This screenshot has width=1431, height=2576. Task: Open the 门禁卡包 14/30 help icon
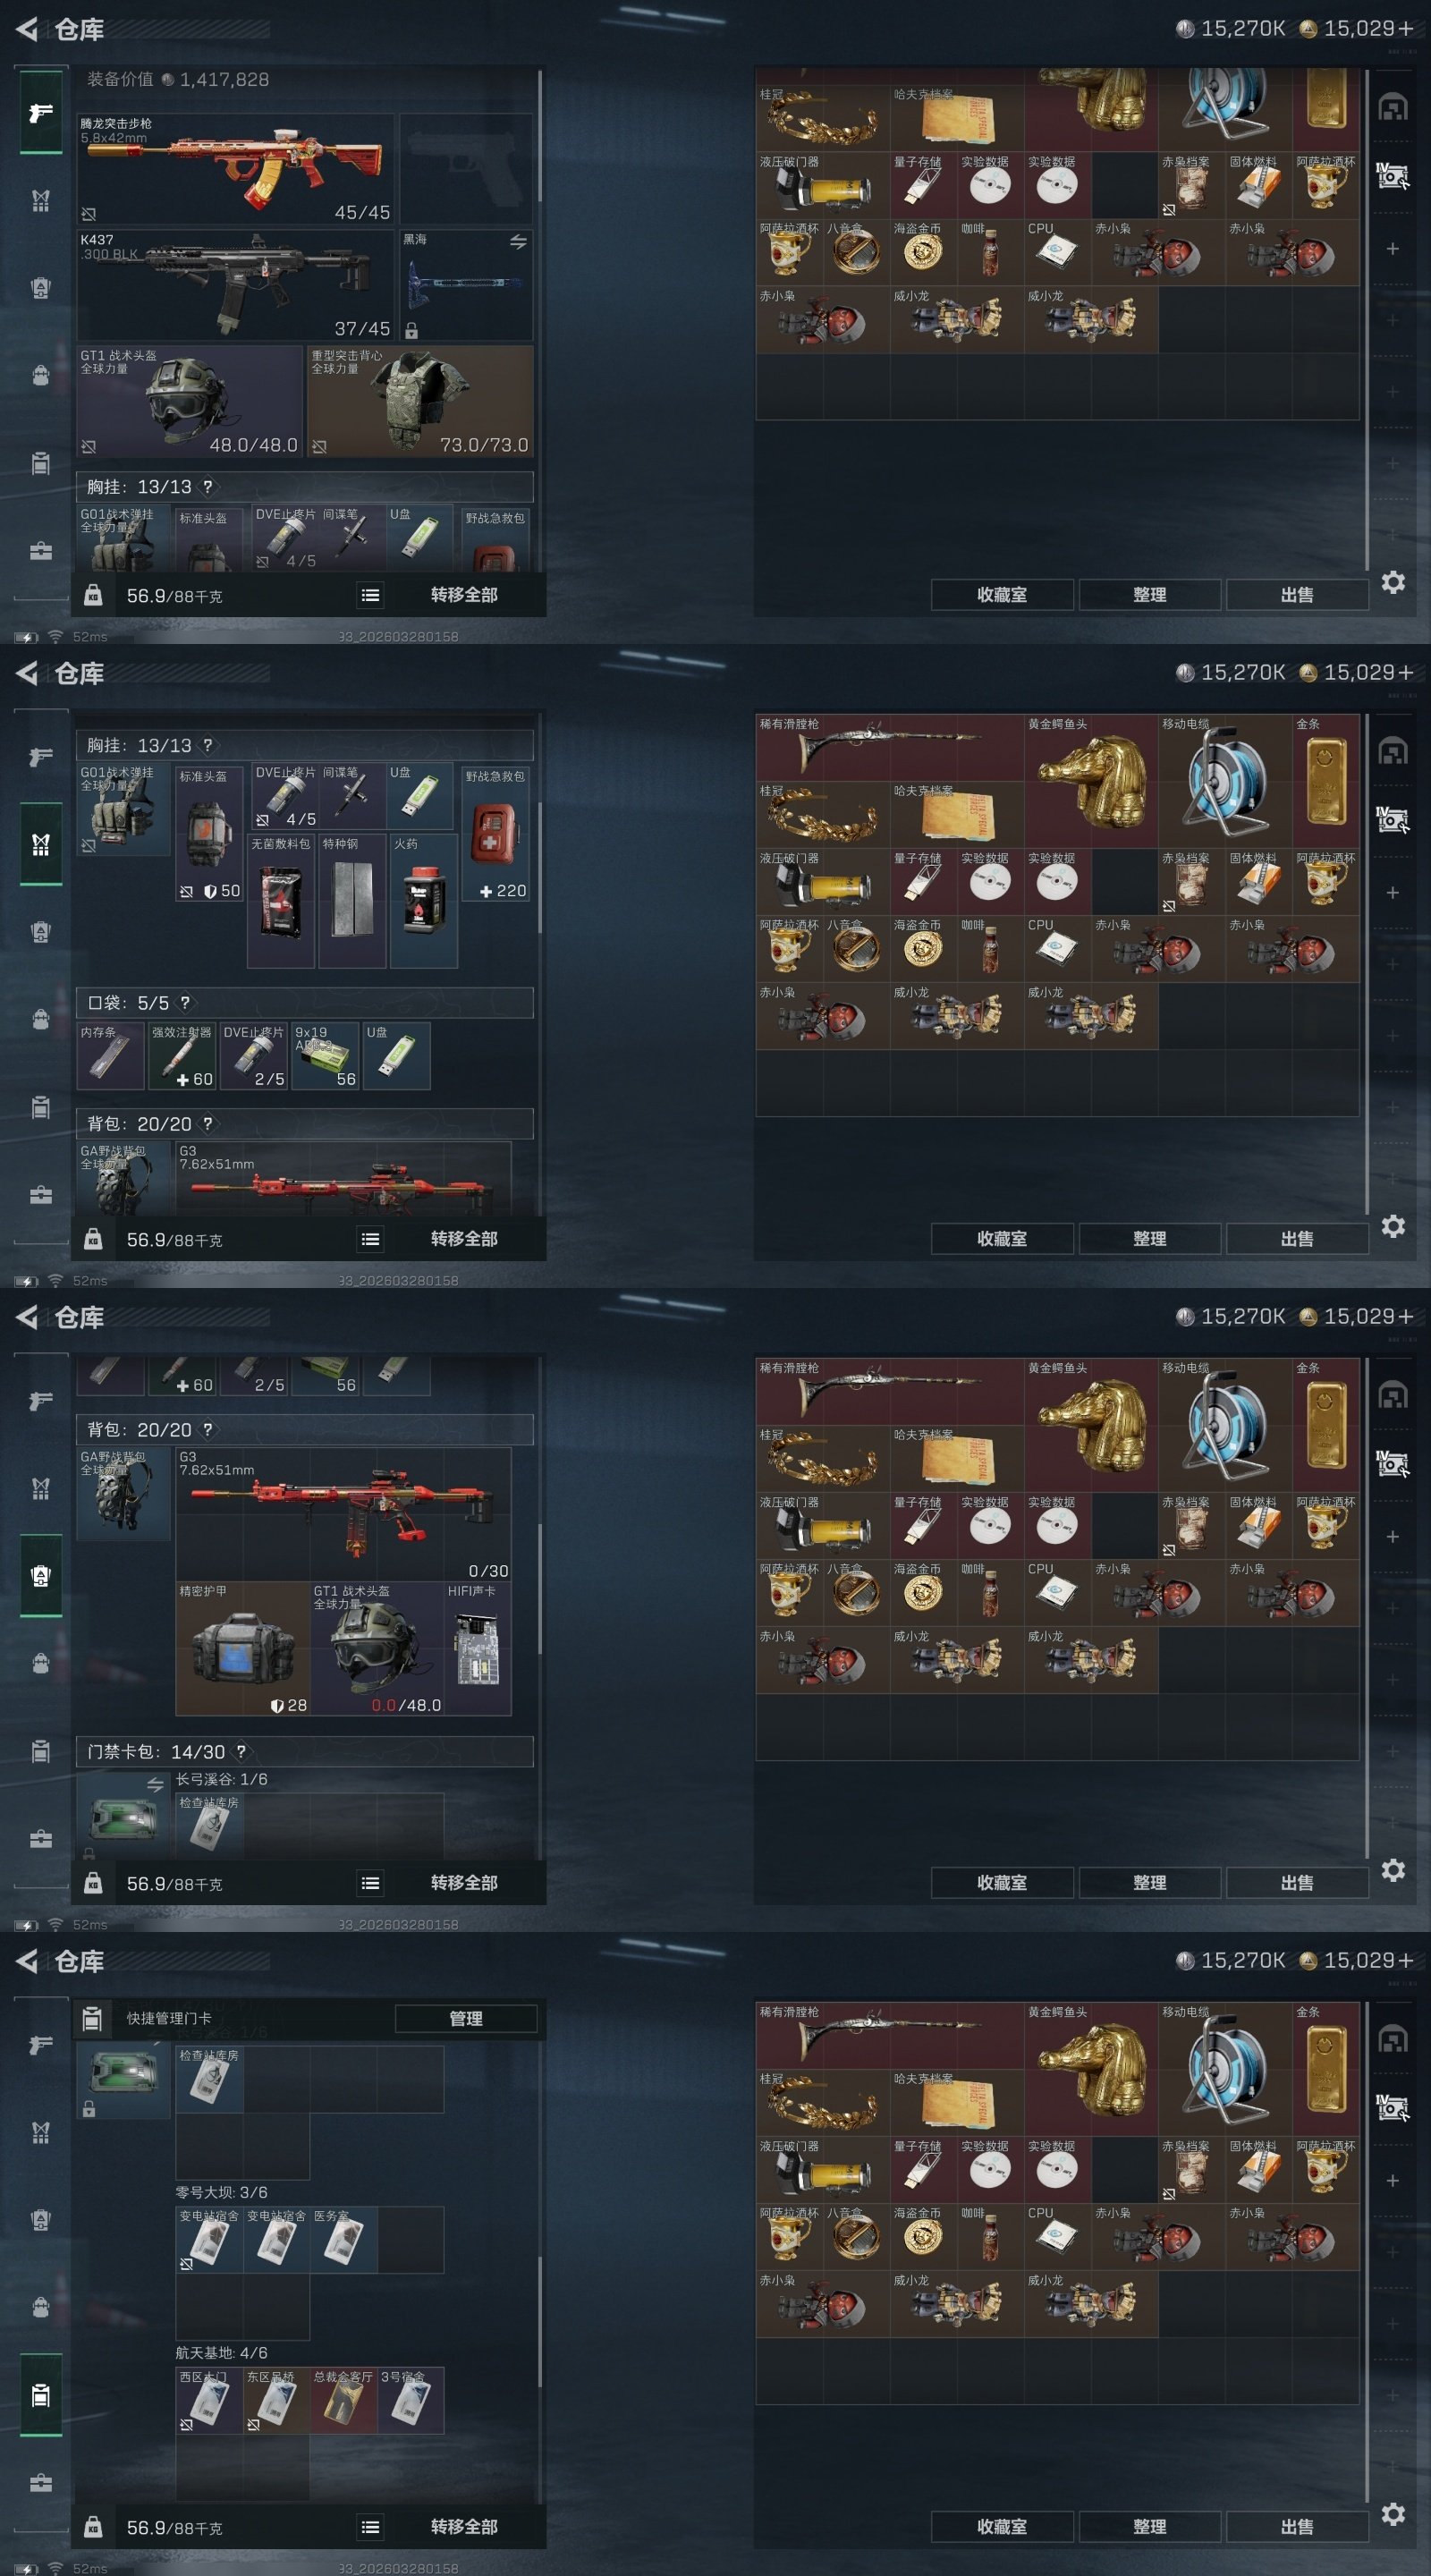click(x=241, y=1751)
